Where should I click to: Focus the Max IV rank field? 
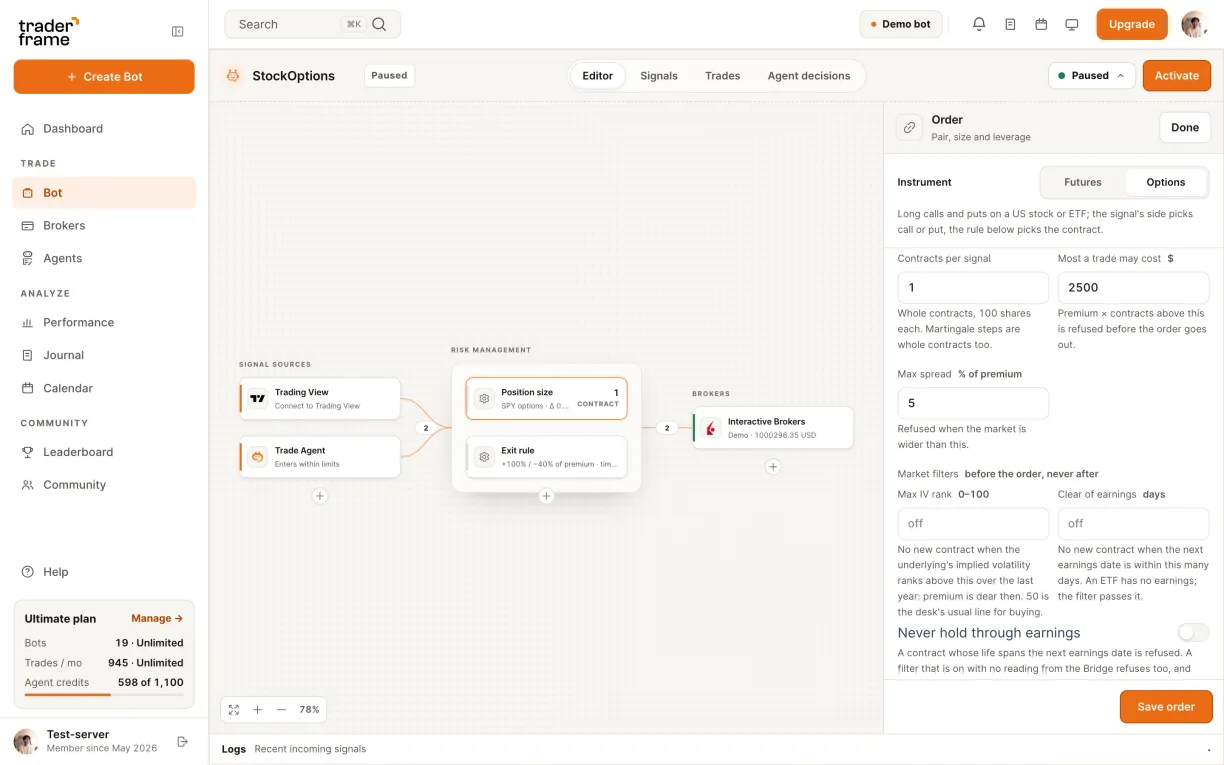click(973, 523)
